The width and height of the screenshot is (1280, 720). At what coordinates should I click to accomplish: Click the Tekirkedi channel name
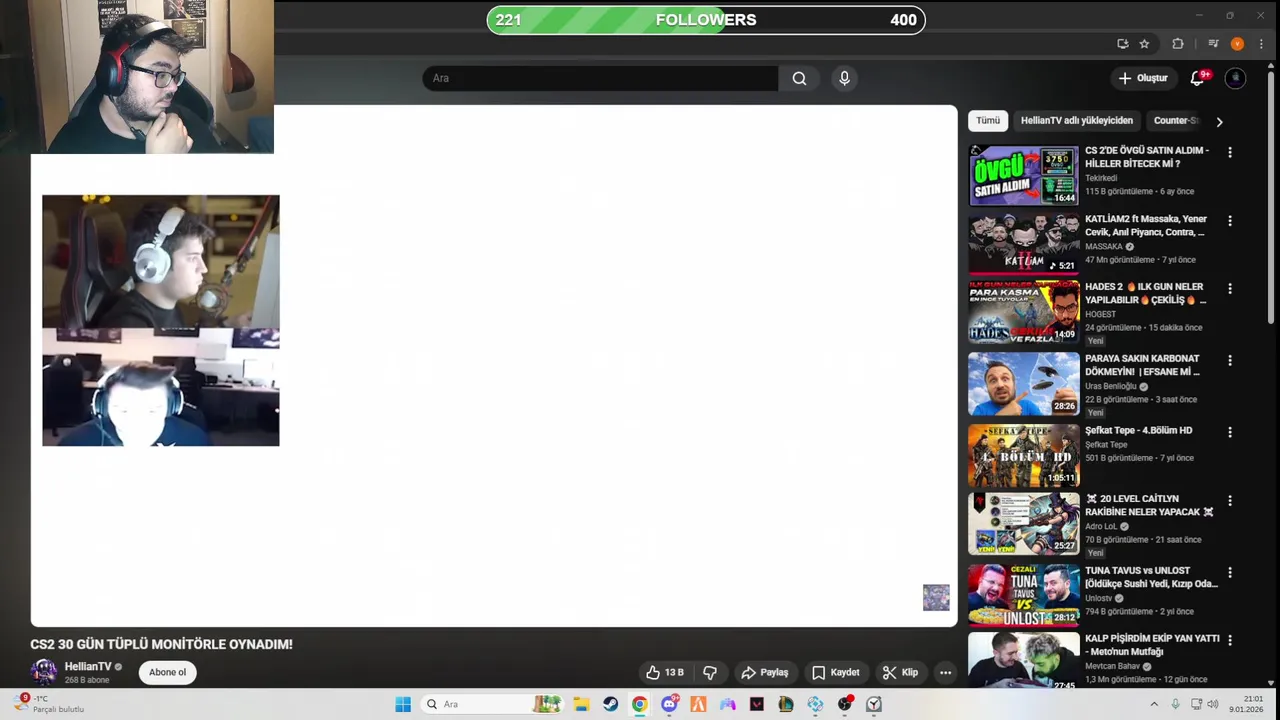[1101, 178]
